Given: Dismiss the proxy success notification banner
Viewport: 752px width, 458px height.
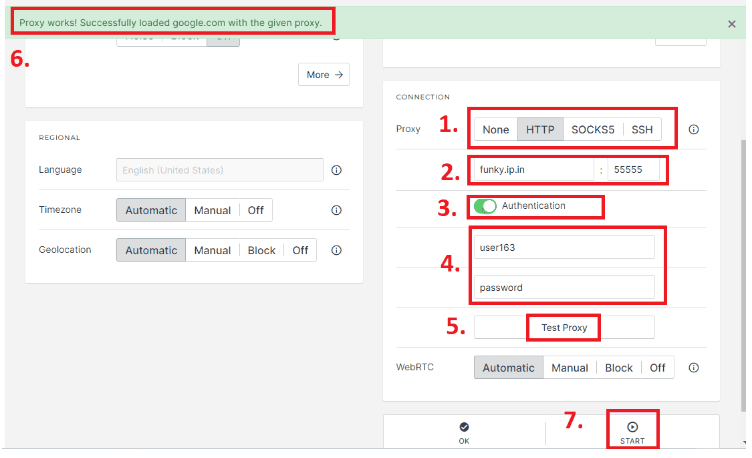Looking at the screenshot, I should coord(732,23).
